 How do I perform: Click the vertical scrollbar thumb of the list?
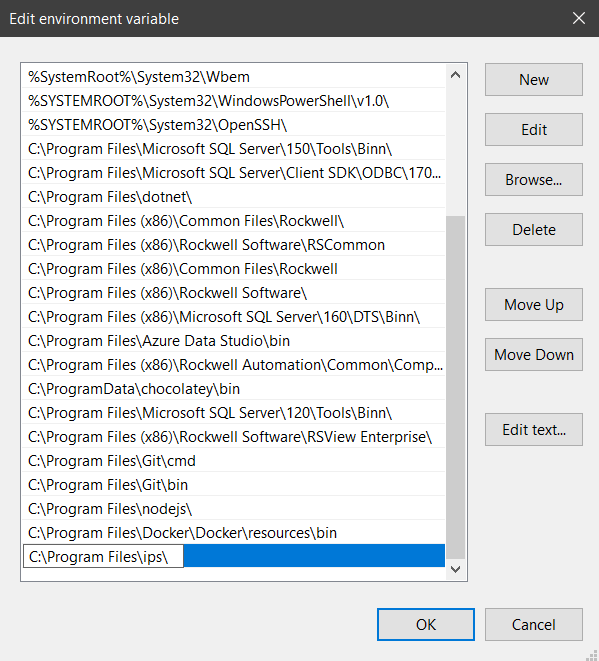point(455,387)
